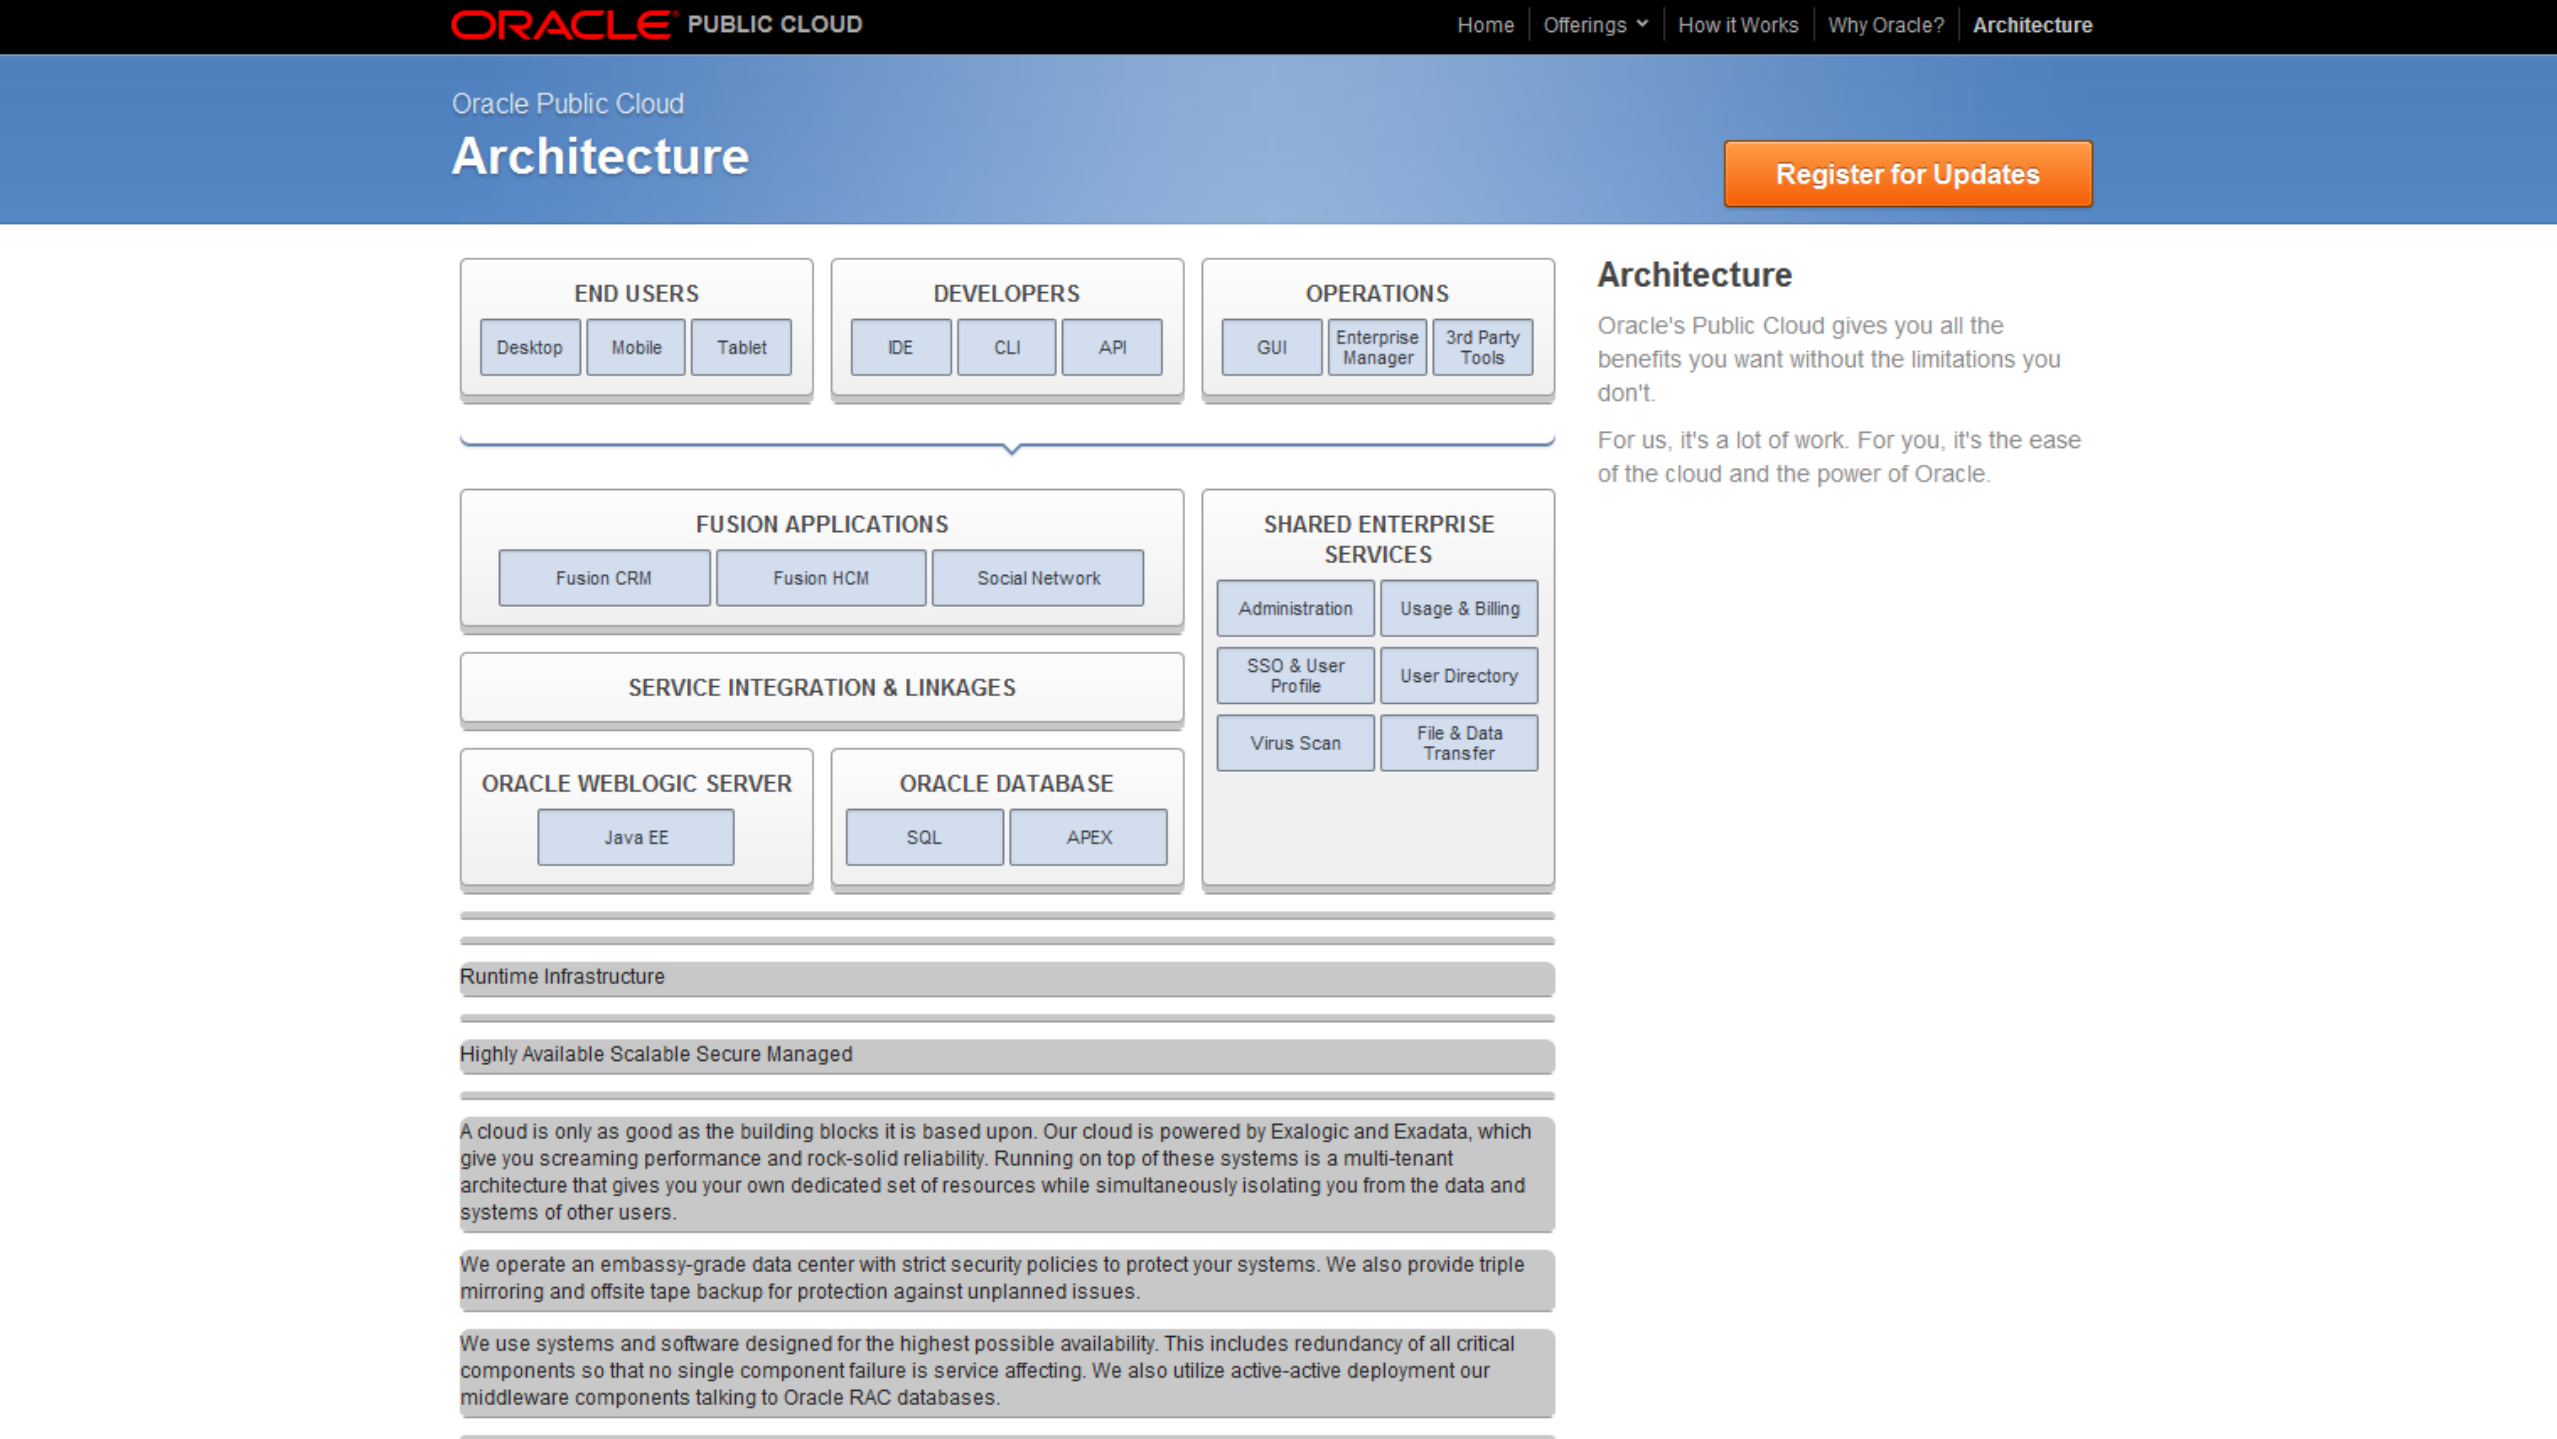Image resolution: width=2557 pixels, height=1439 pixels.
Task: Open the How it Works page
Action: pos(1737,25)
